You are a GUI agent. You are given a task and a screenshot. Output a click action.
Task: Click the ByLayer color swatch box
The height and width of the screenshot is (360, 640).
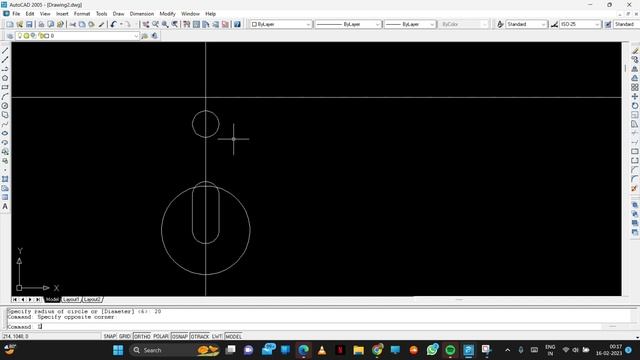pyautogui.click(x=254, y=24)
